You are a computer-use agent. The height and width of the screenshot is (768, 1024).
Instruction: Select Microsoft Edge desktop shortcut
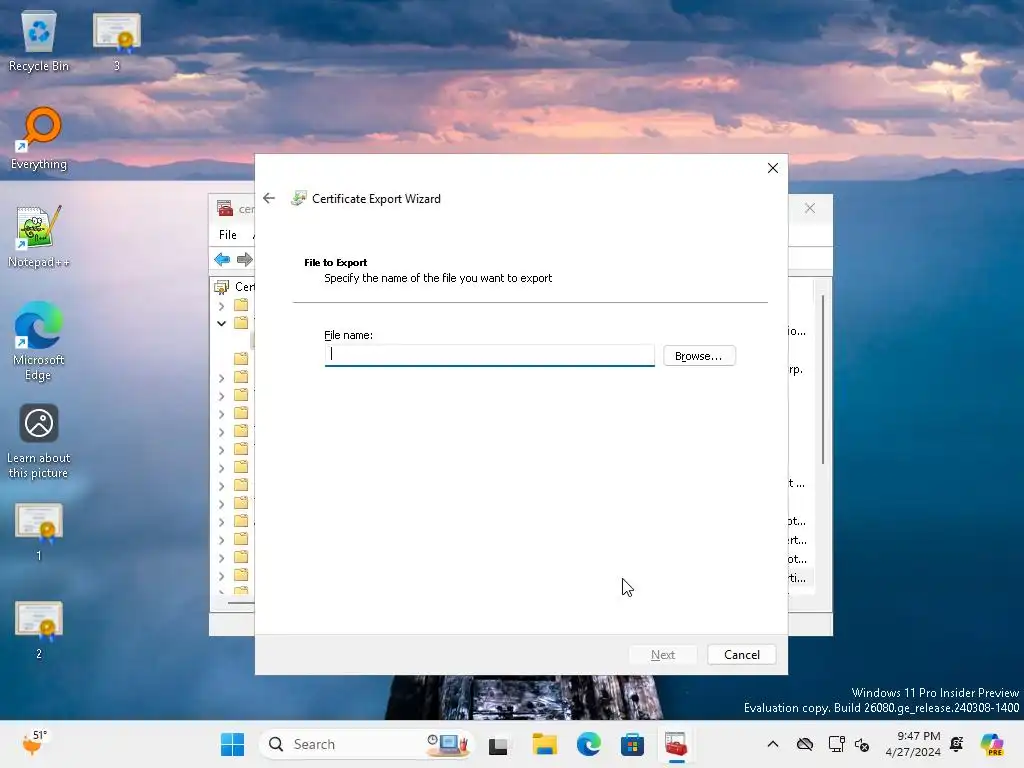tap(39, 341)
